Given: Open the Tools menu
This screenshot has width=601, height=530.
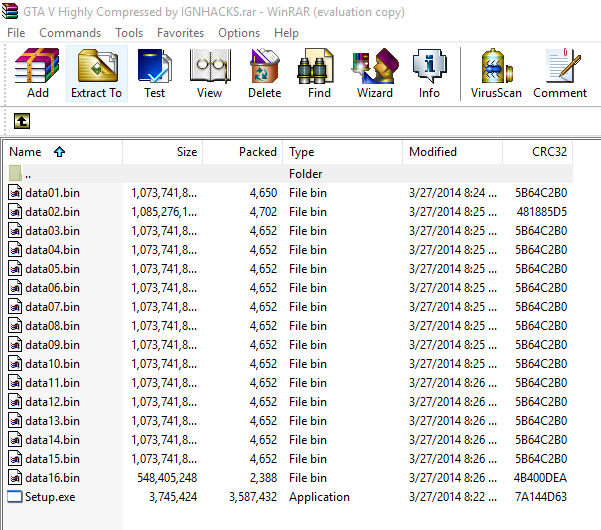Looking at the screenshot, I should [129, 33].
